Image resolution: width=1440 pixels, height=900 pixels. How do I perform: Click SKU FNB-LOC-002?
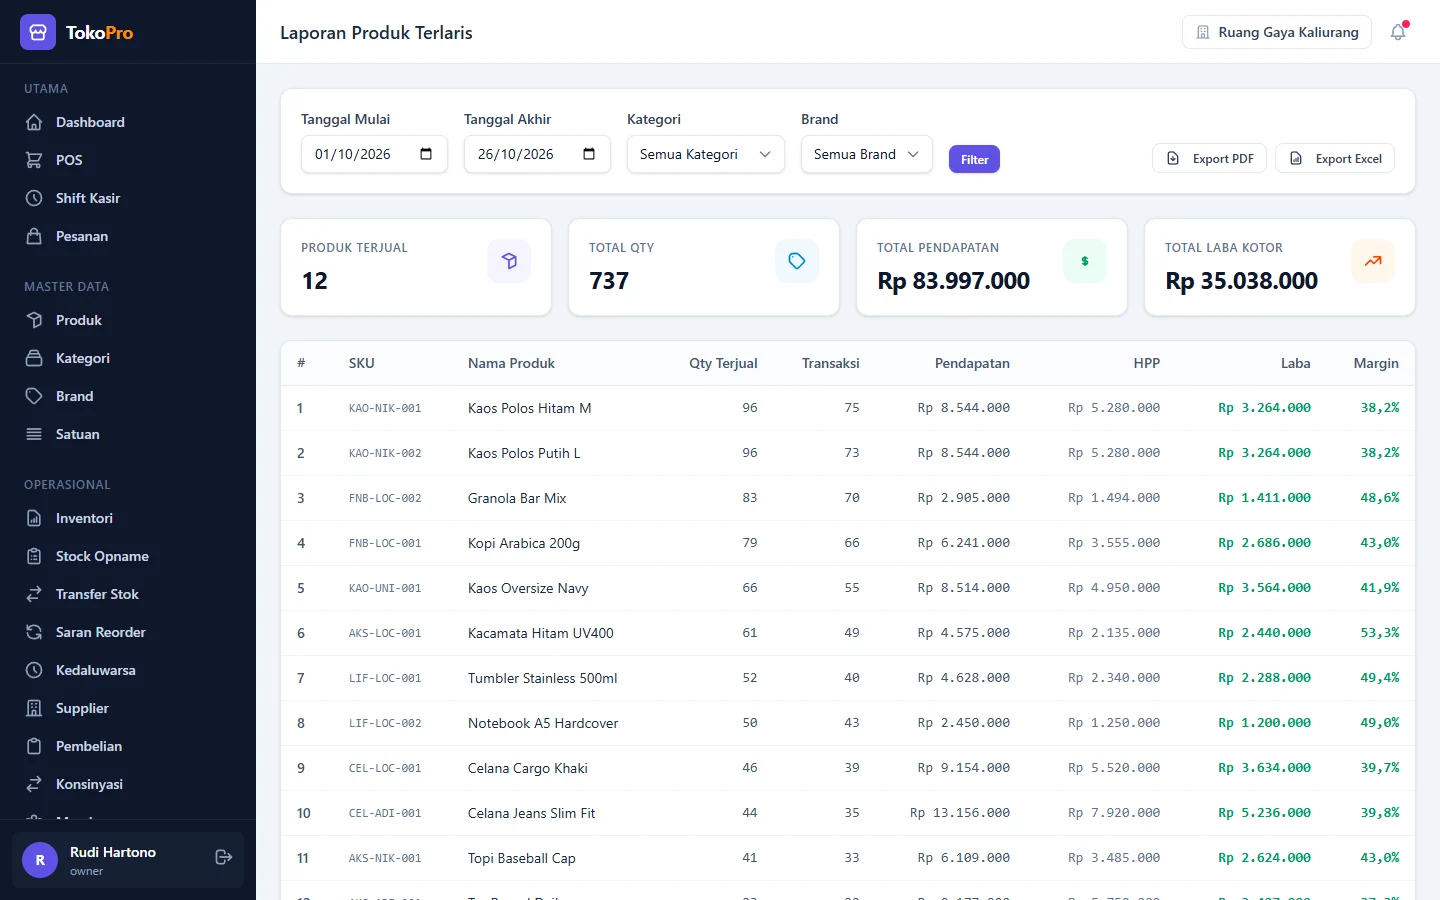click(385, 498)
